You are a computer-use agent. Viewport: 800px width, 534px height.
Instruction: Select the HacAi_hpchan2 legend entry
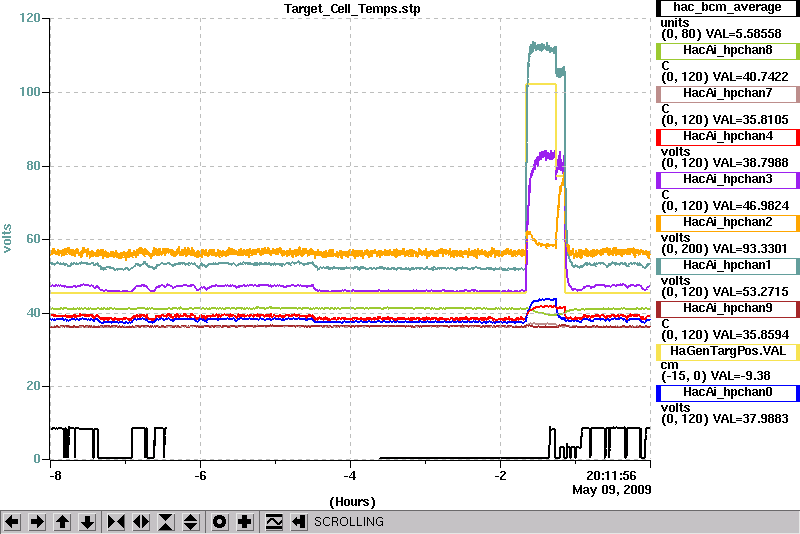(x=728, y=222)
